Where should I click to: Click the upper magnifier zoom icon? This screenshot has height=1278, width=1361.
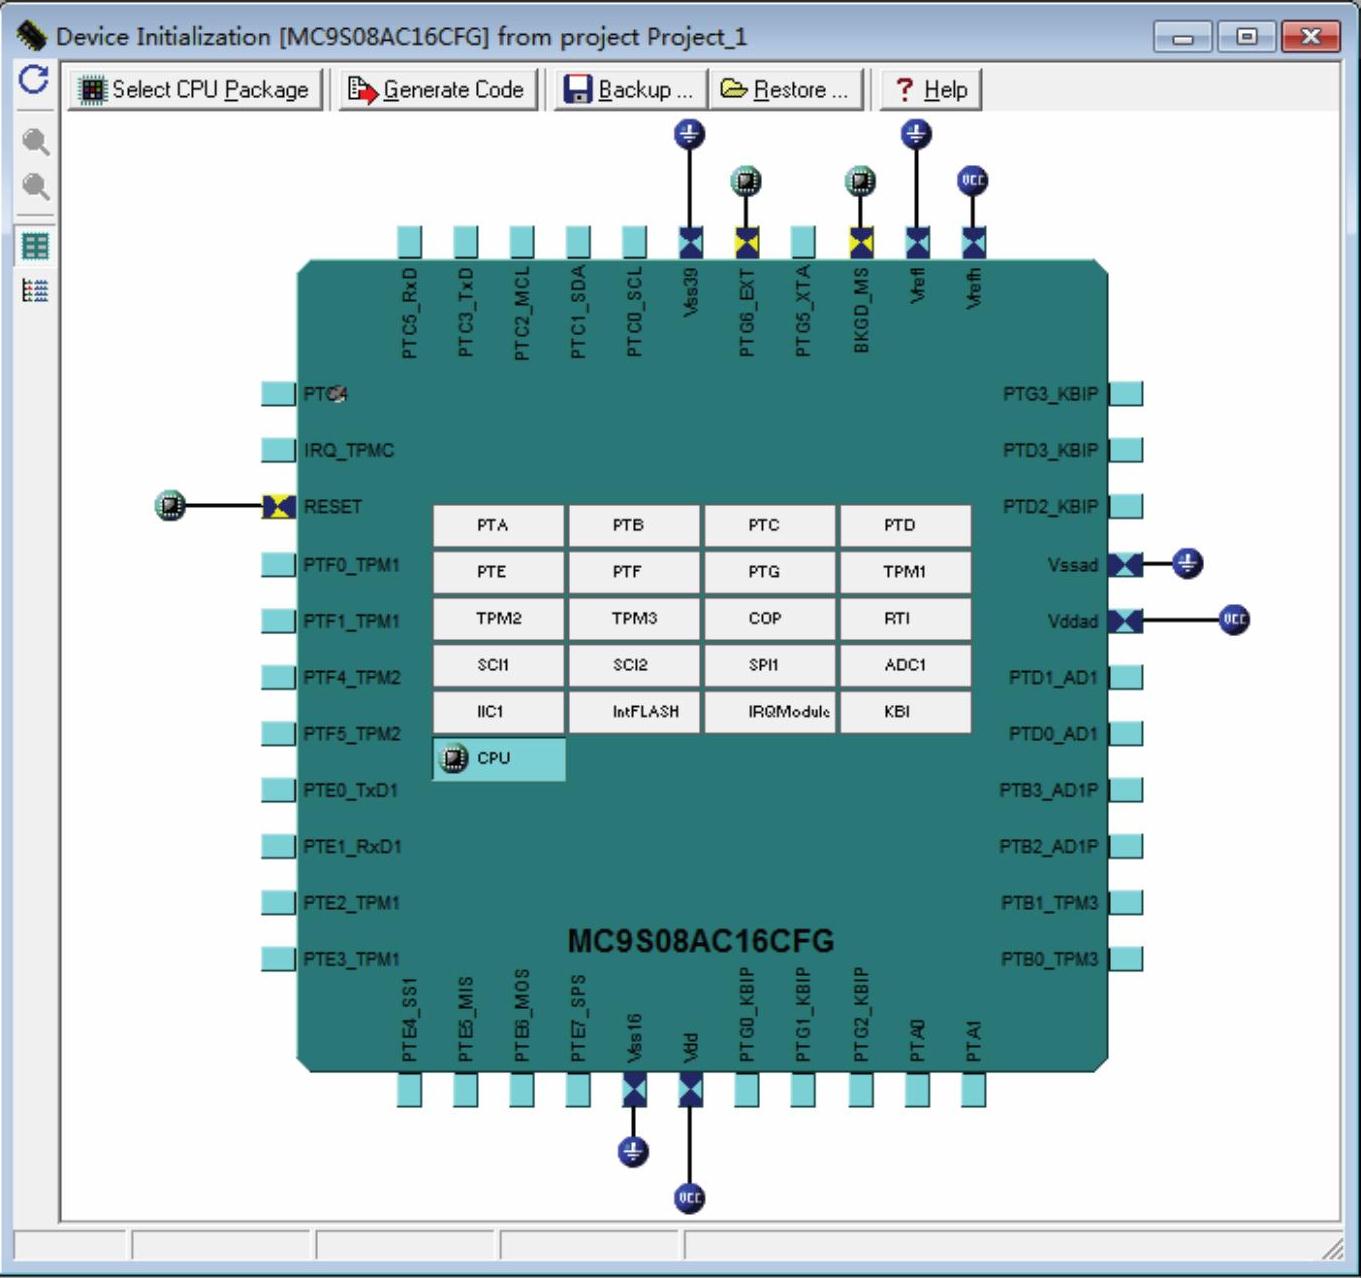point(36,142)
